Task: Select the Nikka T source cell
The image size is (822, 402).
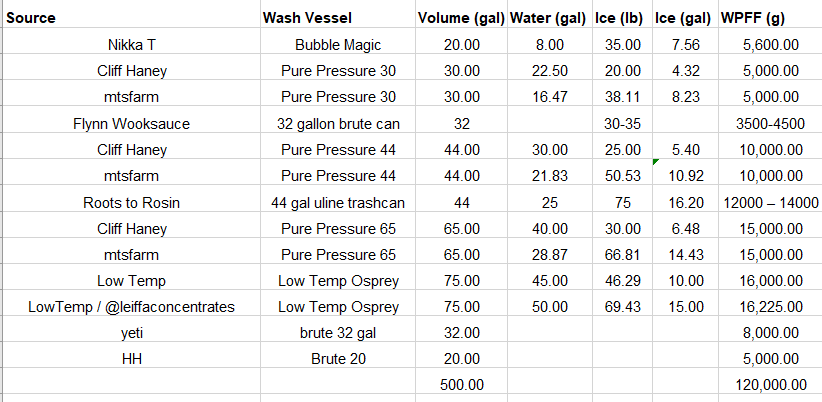Action: click(x=131, y=45)
